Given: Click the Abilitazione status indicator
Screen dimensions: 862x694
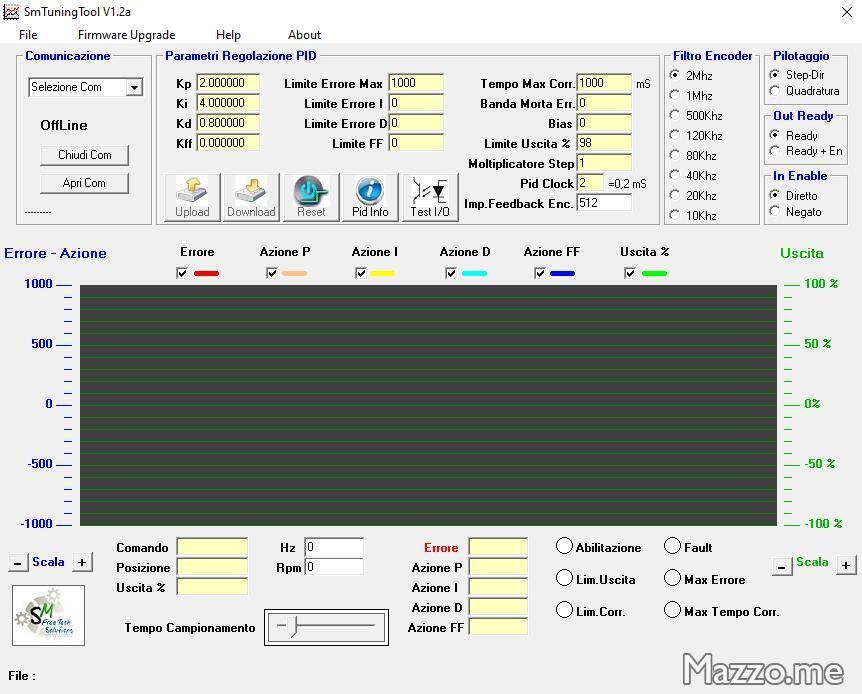Looking at the screenshot, I should point(564,546).
